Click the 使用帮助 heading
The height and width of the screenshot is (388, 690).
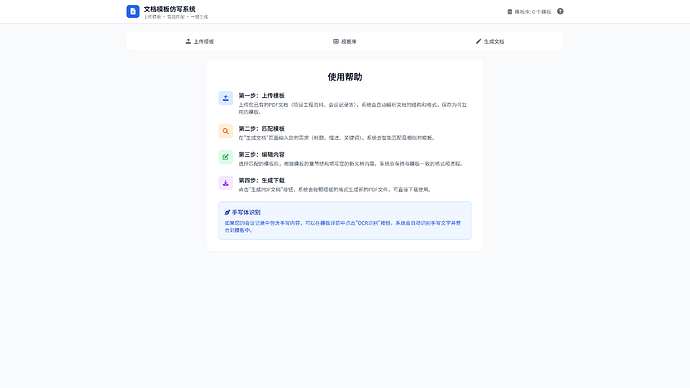[x=345, y=77]
